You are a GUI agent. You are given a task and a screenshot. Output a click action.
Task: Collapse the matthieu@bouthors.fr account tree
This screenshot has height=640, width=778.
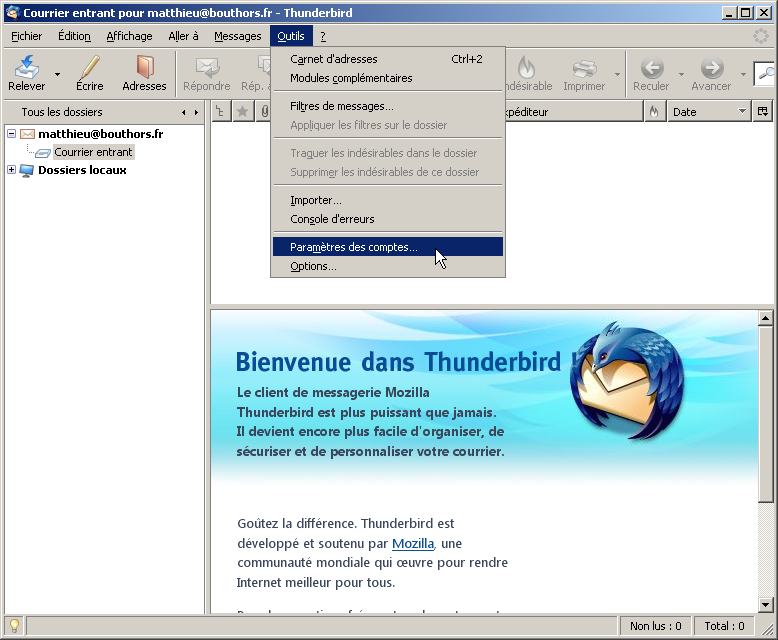(12, 134)
